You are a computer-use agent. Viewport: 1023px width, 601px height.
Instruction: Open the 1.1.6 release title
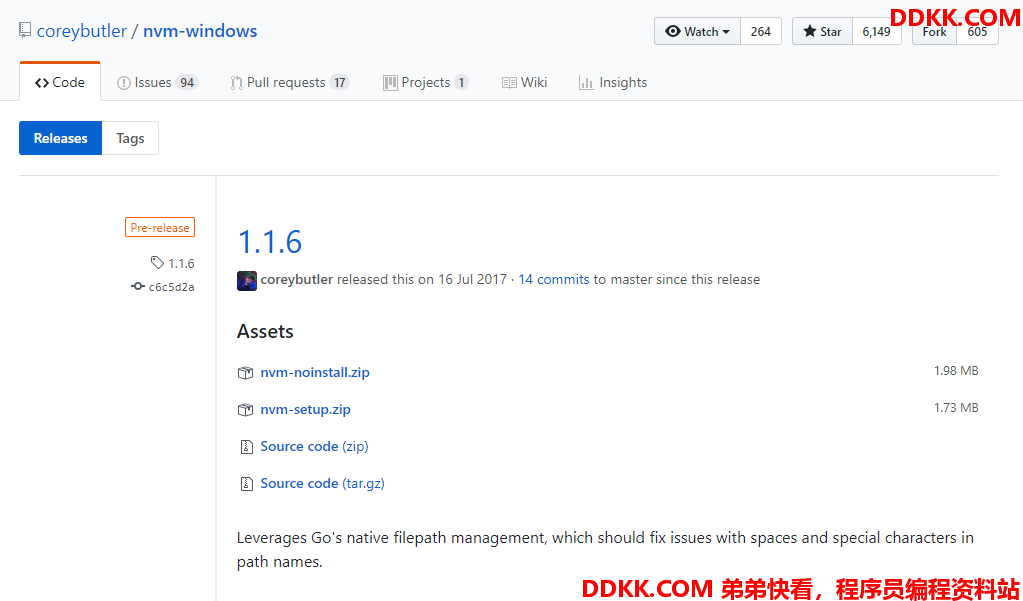click(x=269, y=241)
